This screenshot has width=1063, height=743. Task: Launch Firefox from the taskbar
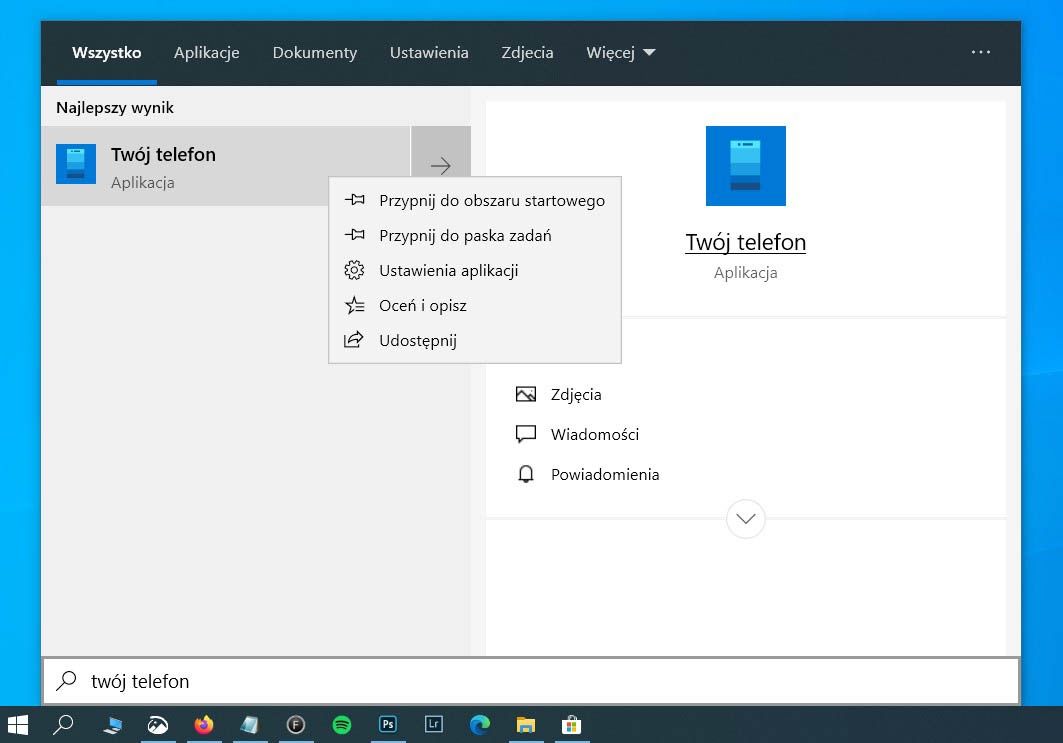(203, 725)
